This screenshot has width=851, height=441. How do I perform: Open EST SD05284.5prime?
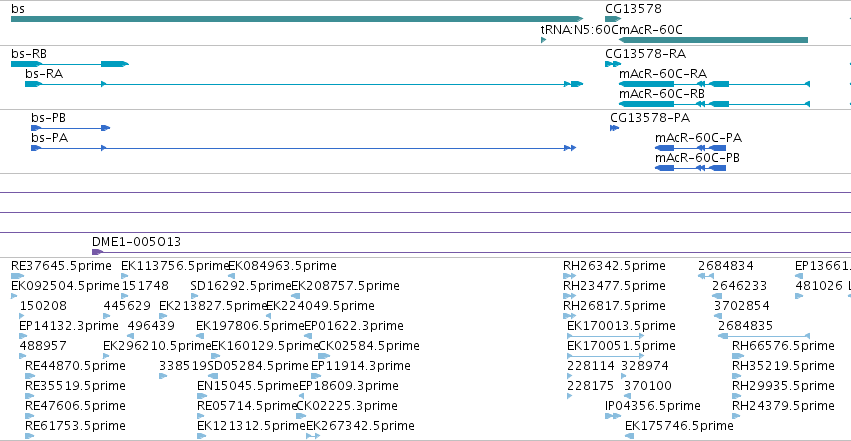258,366
